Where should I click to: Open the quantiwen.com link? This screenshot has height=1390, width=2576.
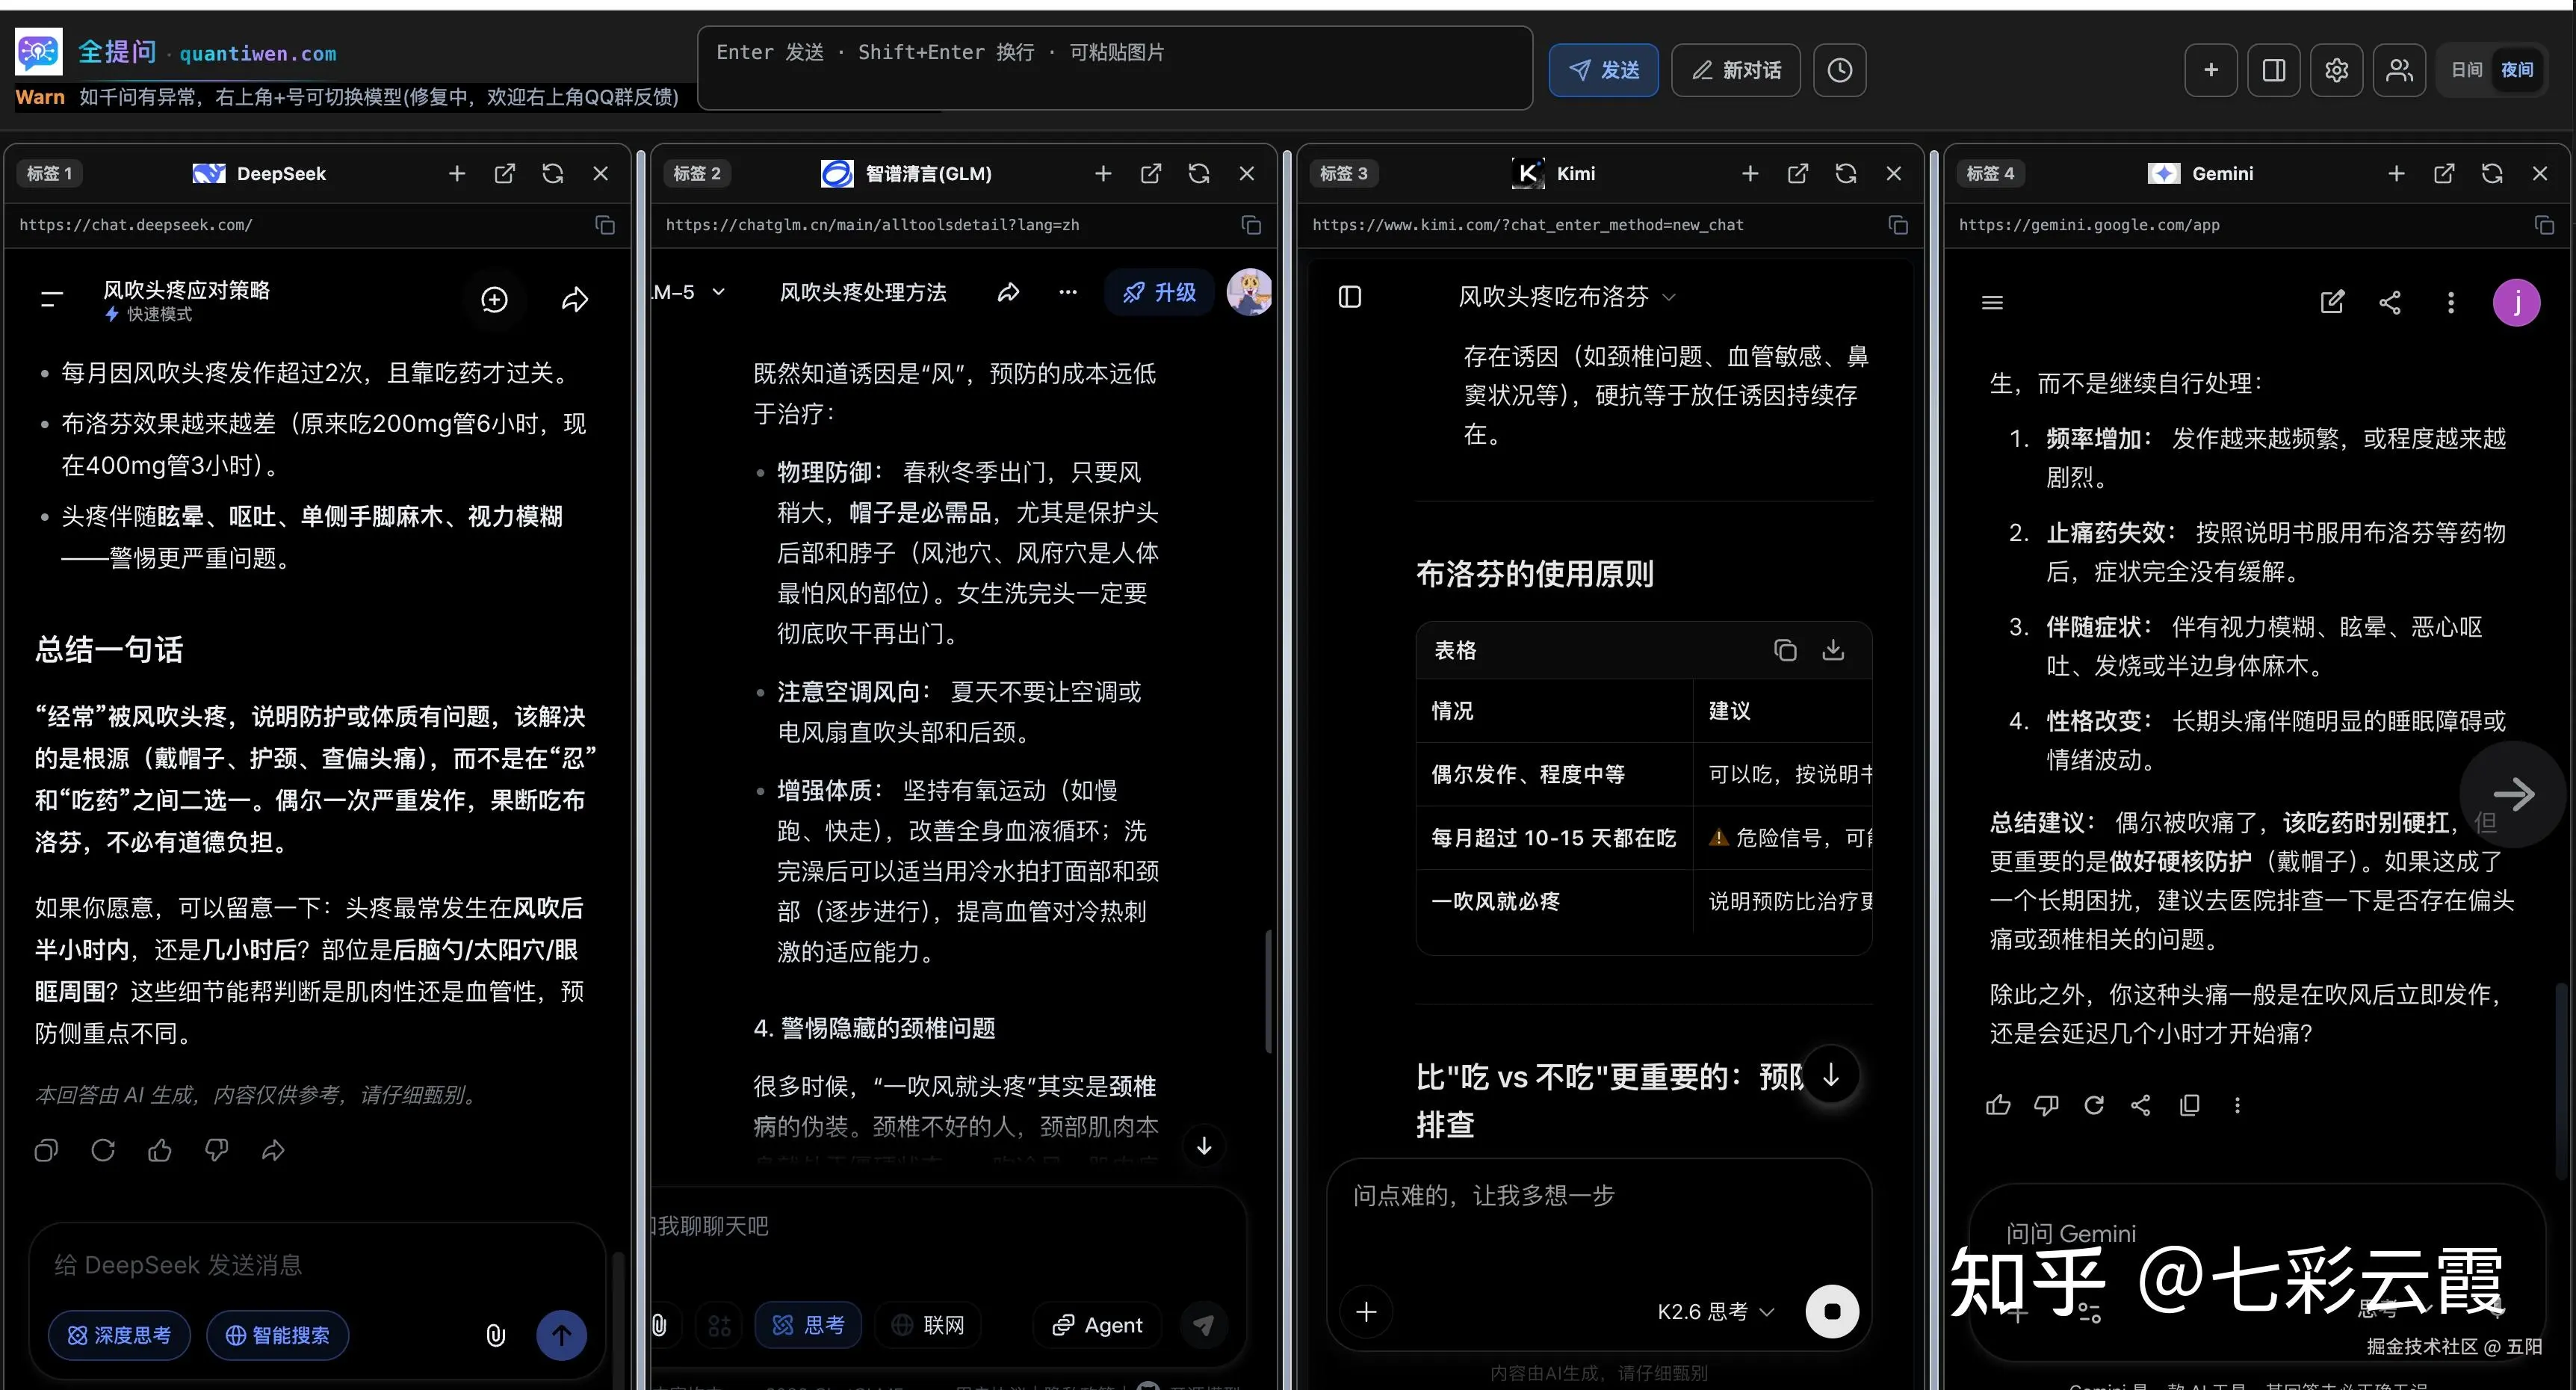click(x=258, y=54)
